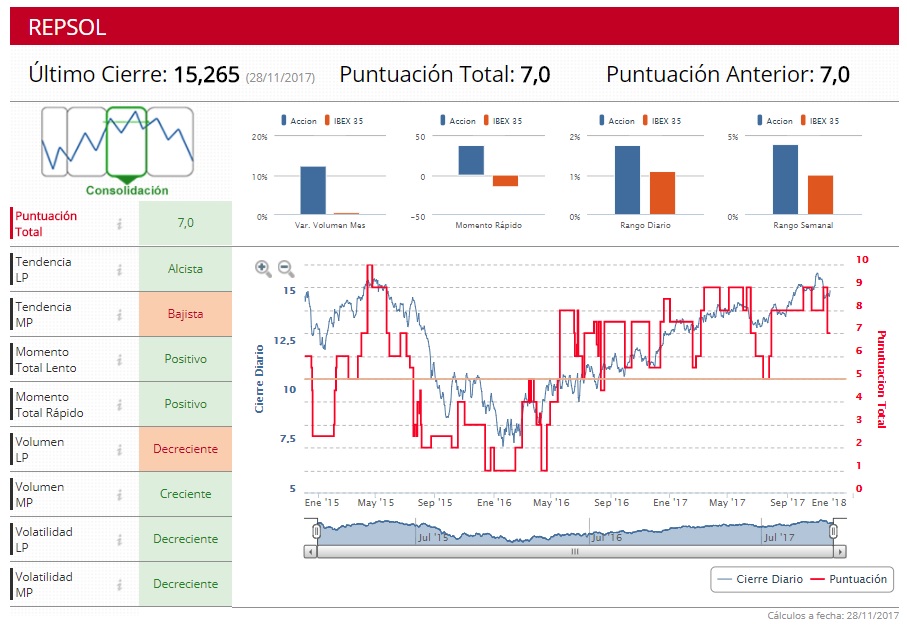Viewport: 907px width, 627px height.
Task: Open info icon for Momento Total Rápido
Action: click(120, 405)
